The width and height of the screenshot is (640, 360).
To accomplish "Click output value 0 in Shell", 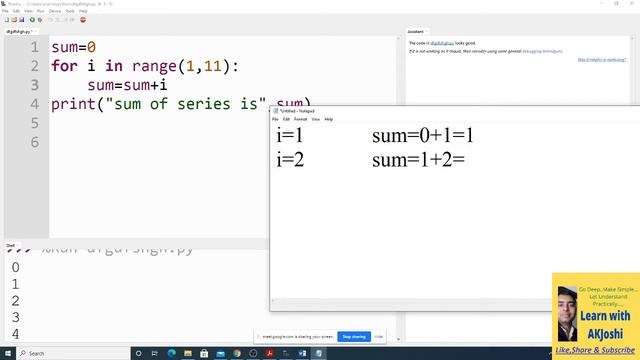I will pos(16,267).
